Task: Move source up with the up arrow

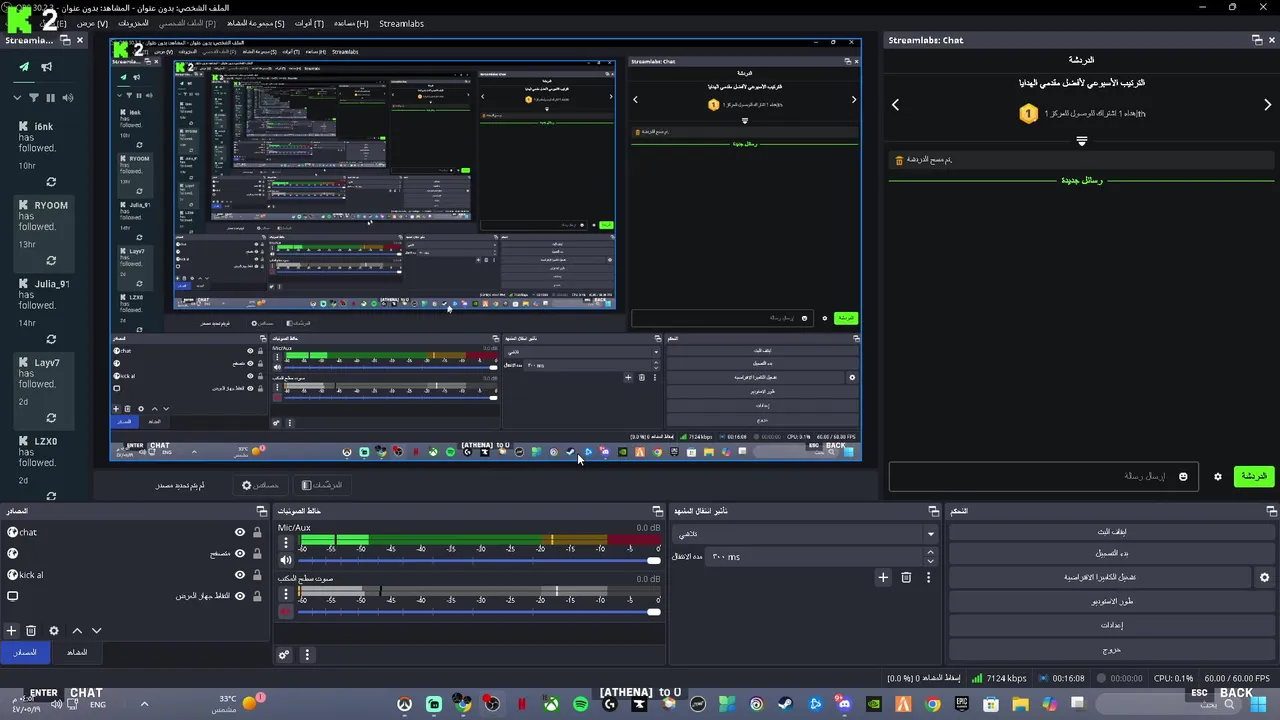Action: (77, 631)
